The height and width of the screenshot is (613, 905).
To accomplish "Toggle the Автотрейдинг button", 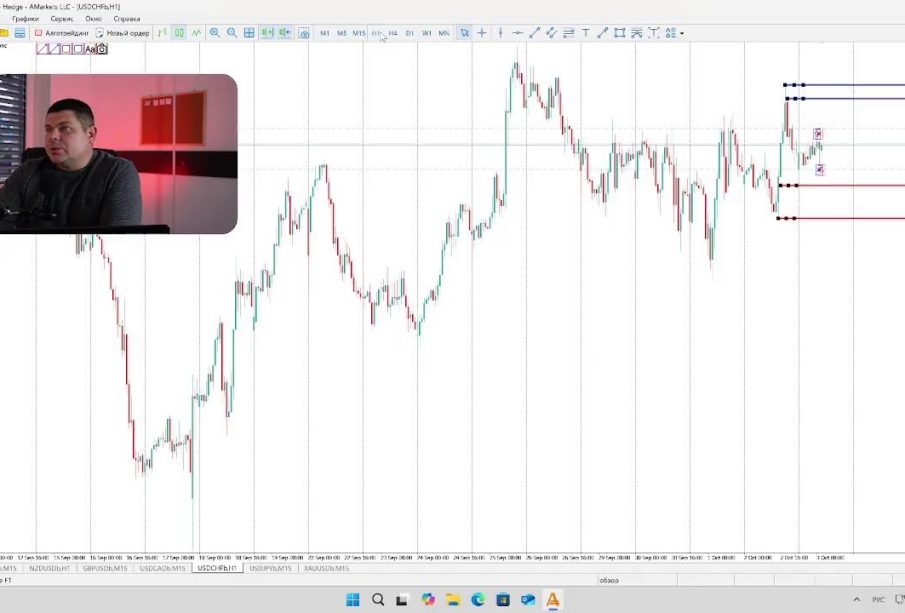I will 61,33.
